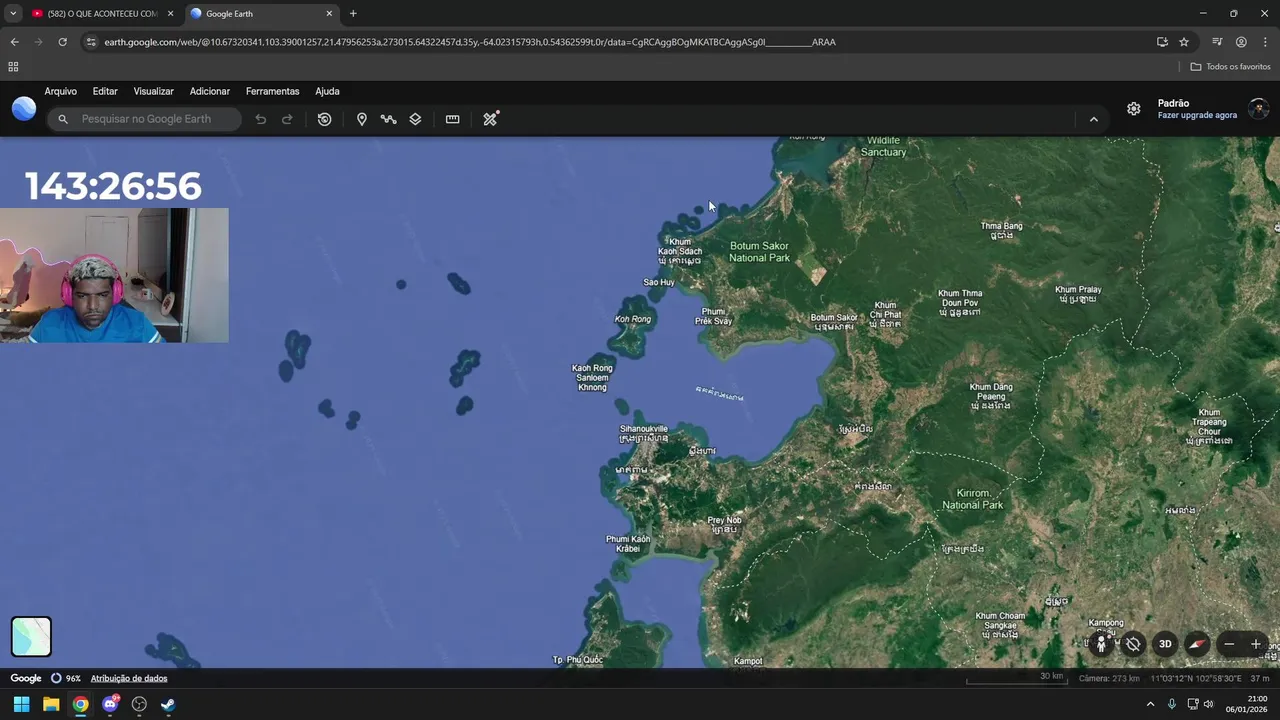
Task: Add a placemark with the pin tool
Action: pos(362,119)
